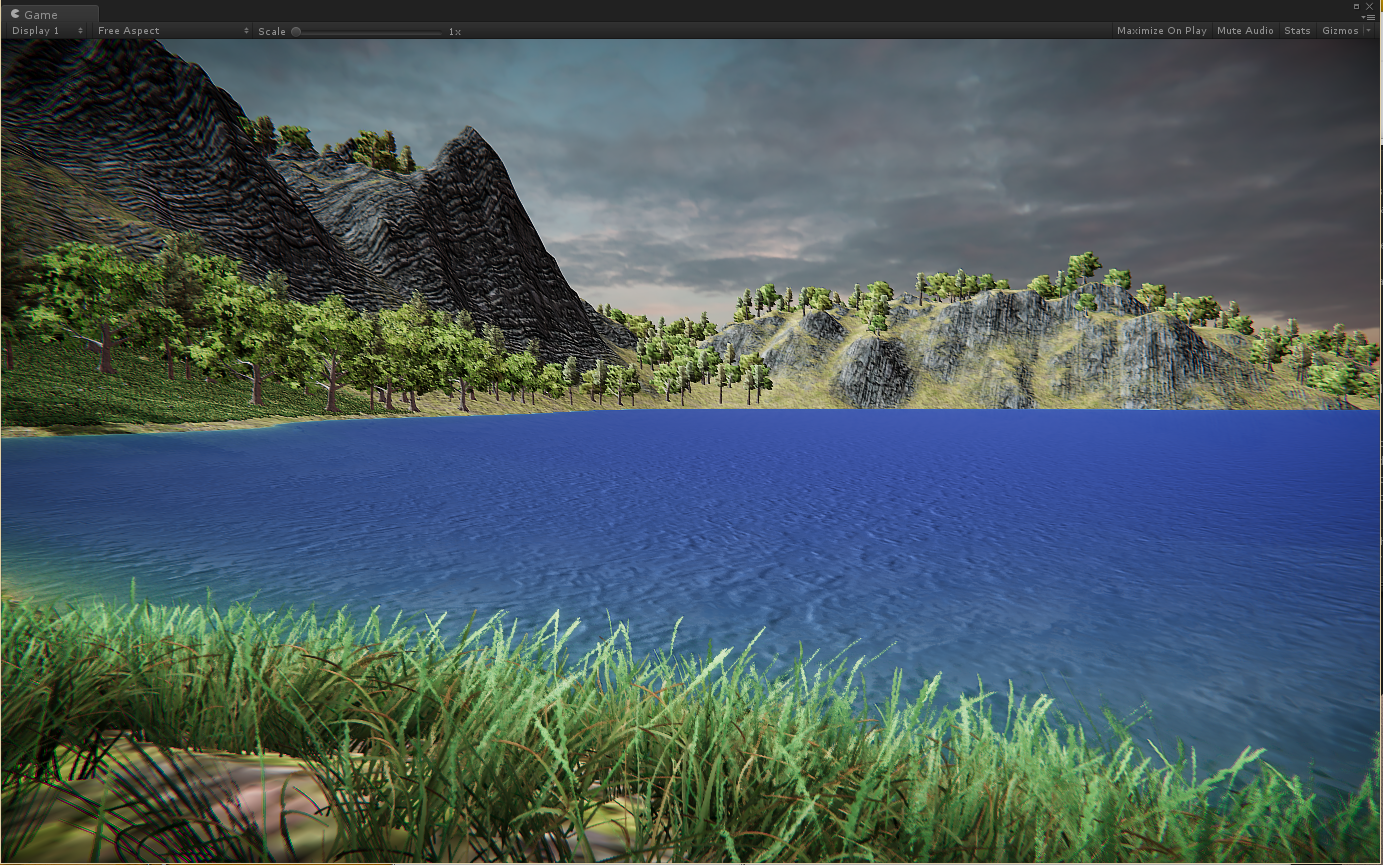Toggle Mute Audio

[1245, 31]
